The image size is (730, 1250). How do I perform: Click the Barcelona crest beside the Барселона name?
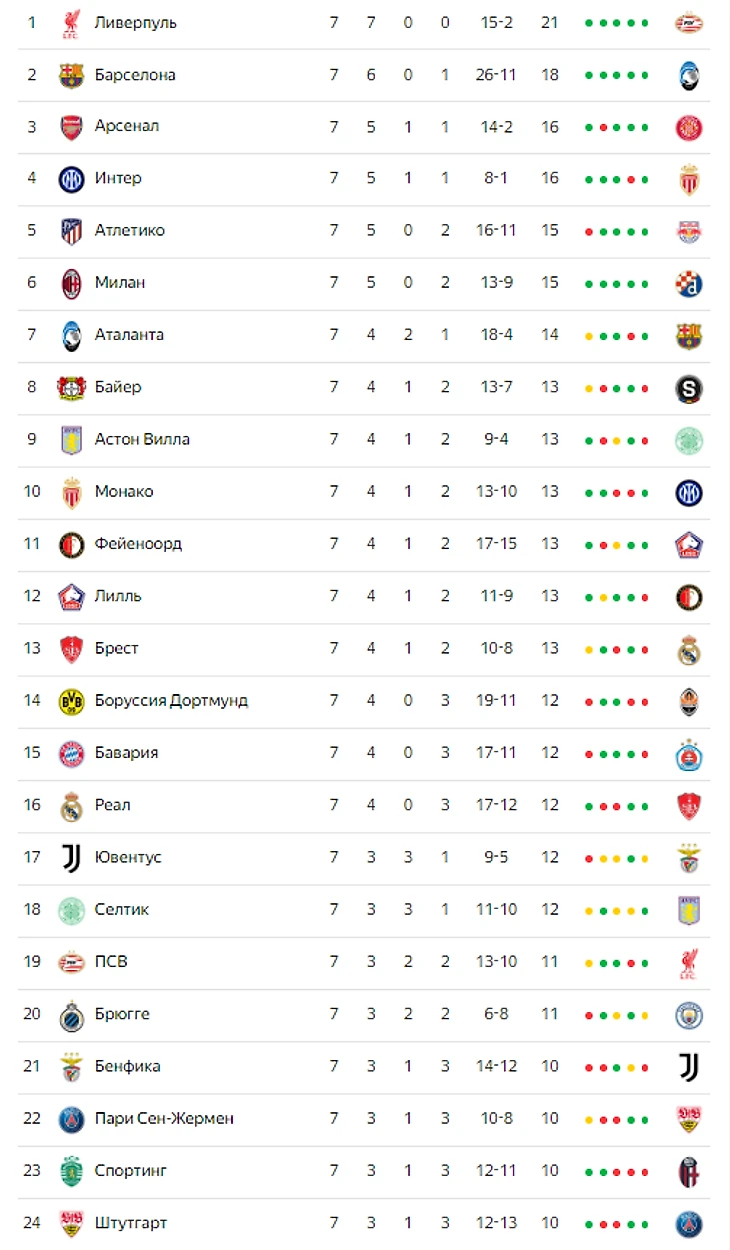(x=71, y=74)
